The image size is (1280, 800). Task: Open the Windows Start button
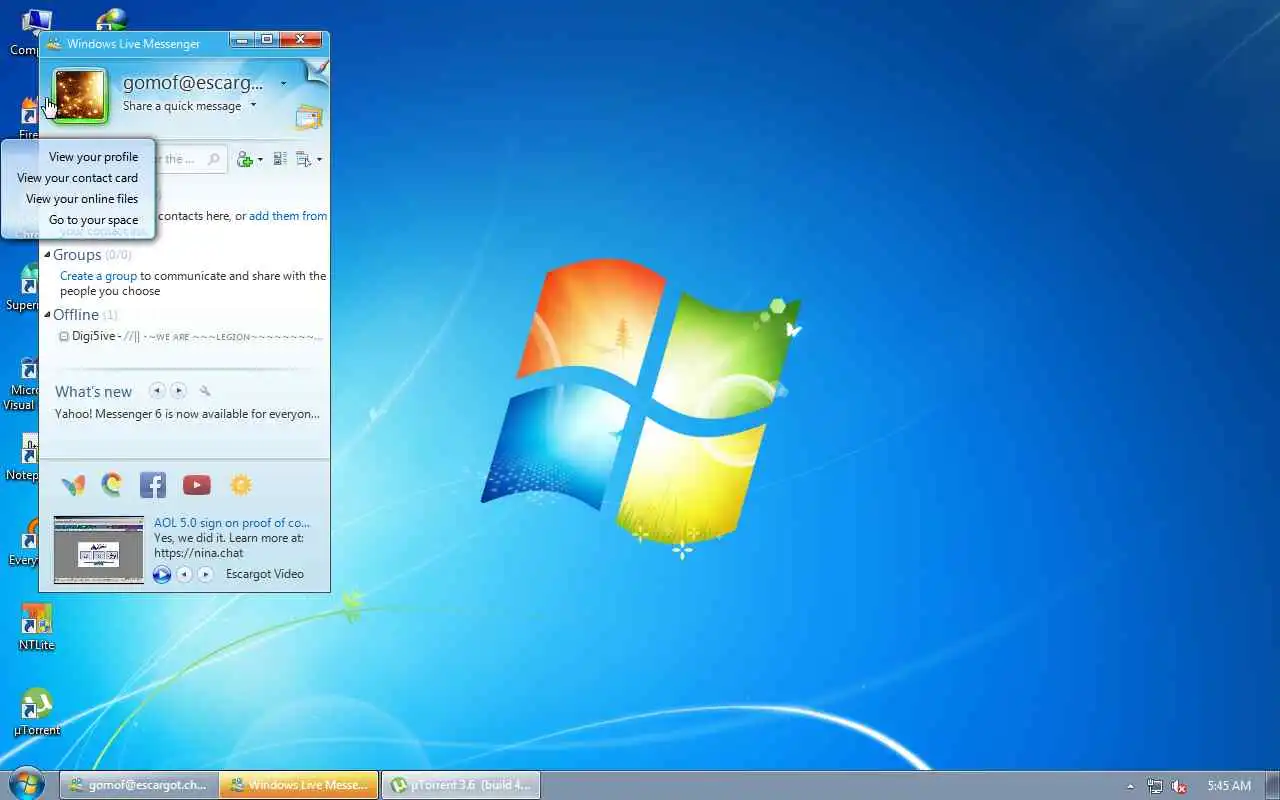click(x=27, y=783)
